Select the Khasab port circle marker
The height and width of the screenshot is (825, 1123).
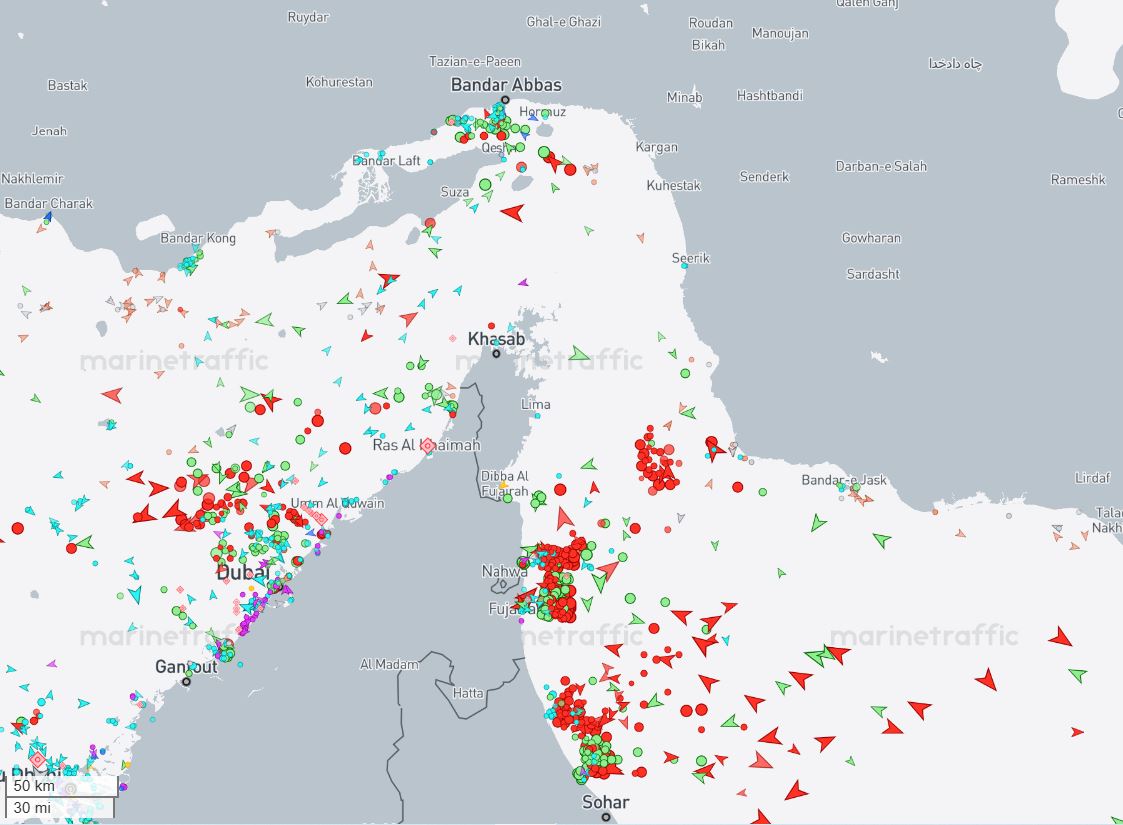pyautogui.click(x=496, y=353)
